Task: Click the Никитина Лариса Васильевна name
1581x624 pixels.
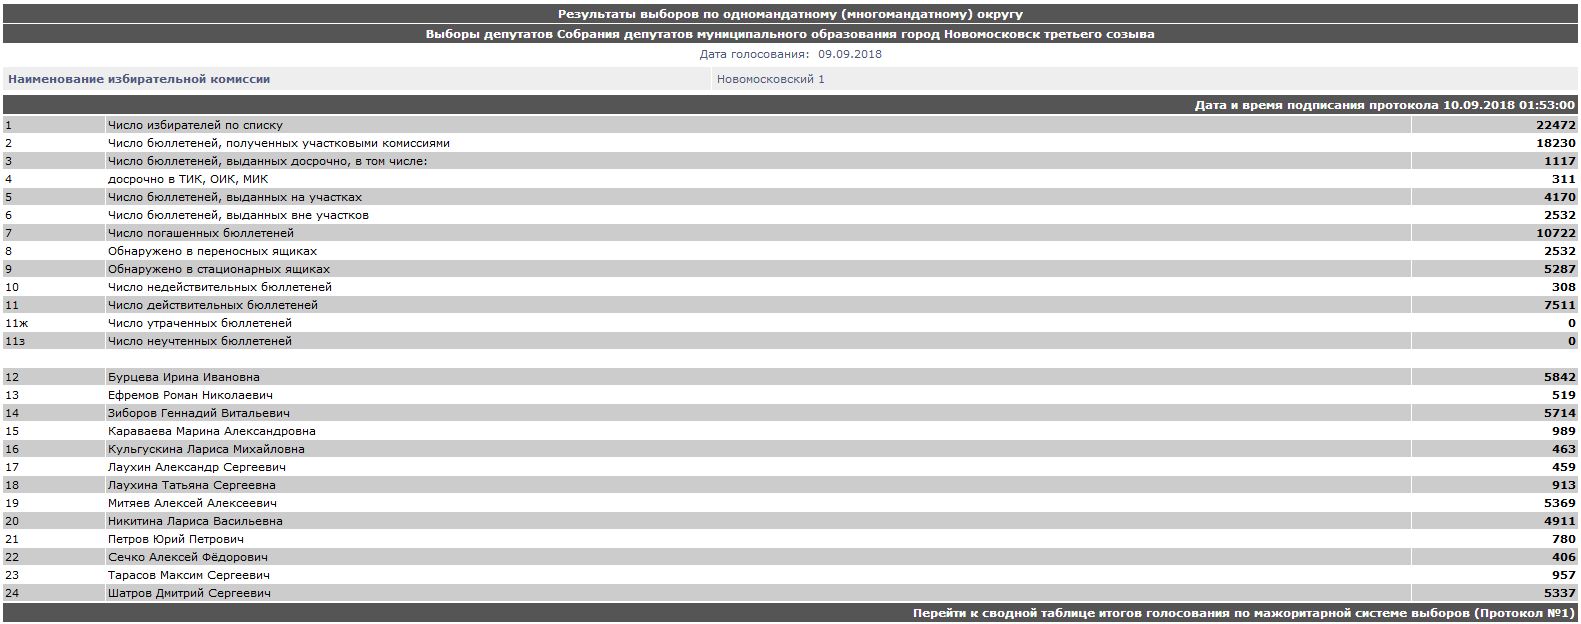Action: (195, 521)
